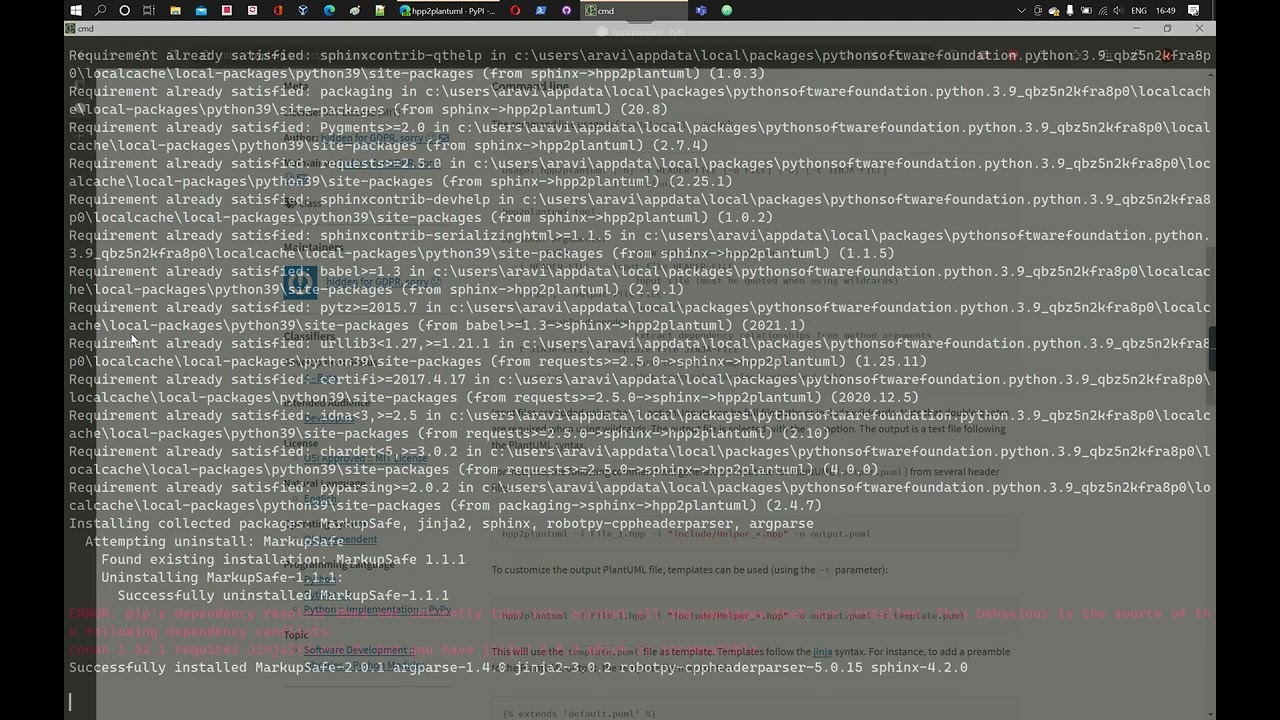
Task: Open the Notepad++ taskbar icon
Action: click(x=380, y=10)
